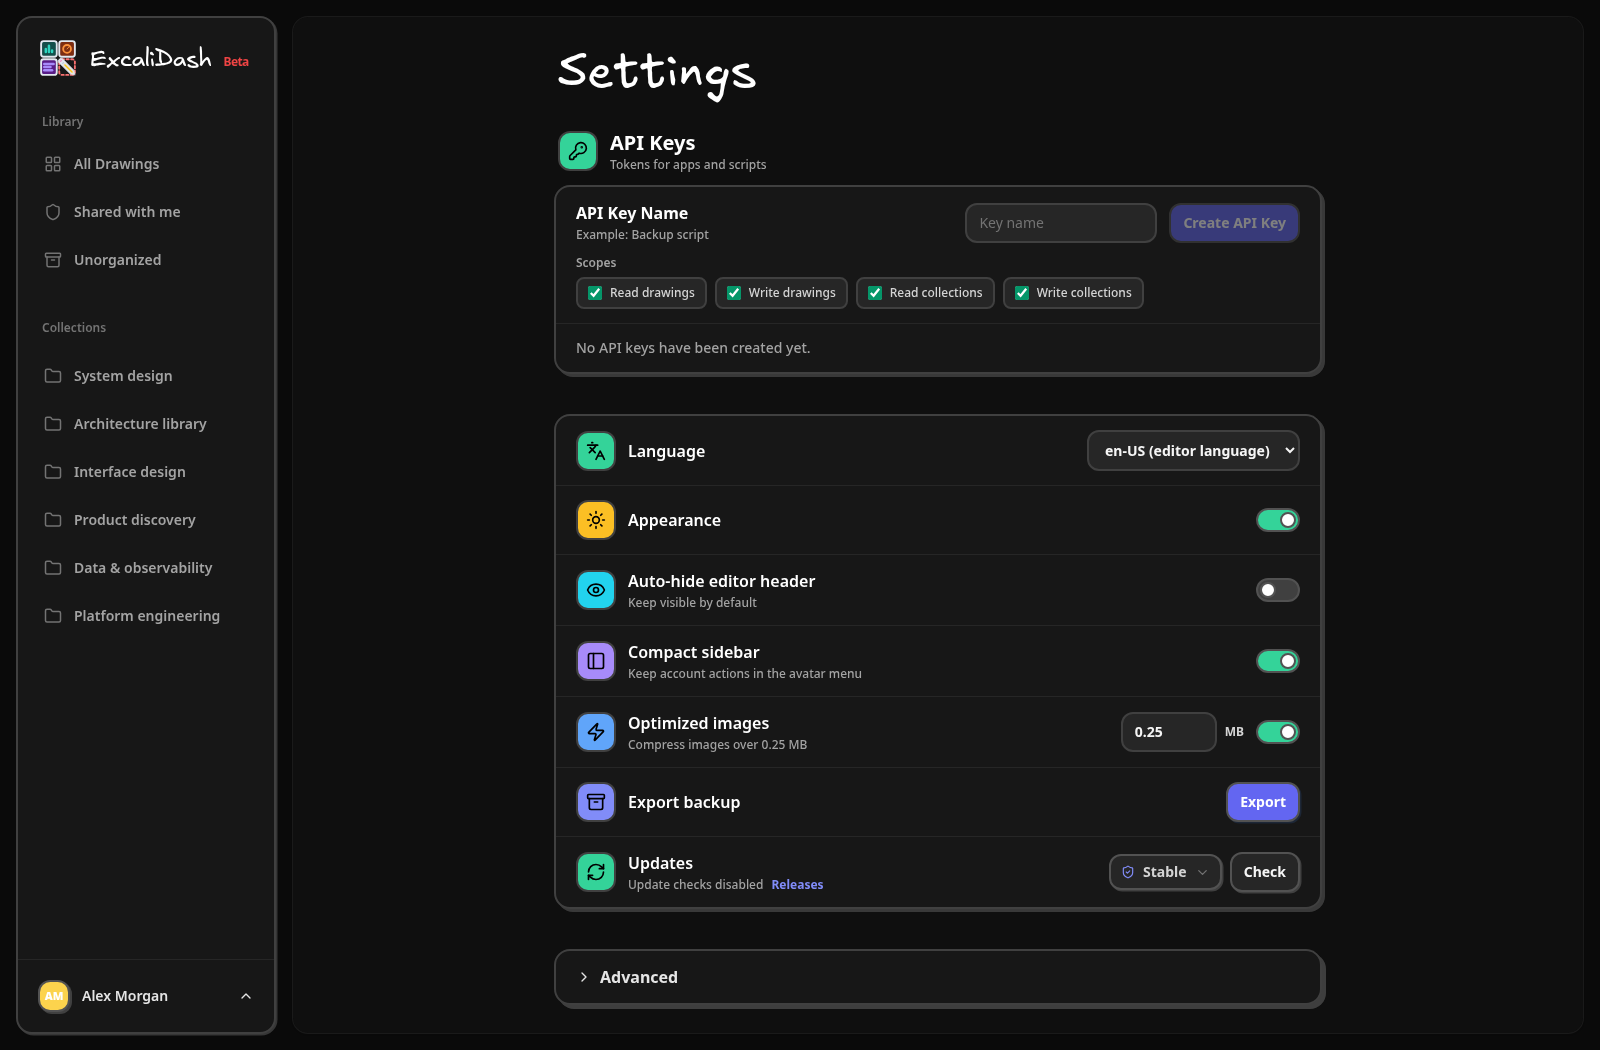
Task: Click the Language translate icon
Action: click(x=596, y=451)
